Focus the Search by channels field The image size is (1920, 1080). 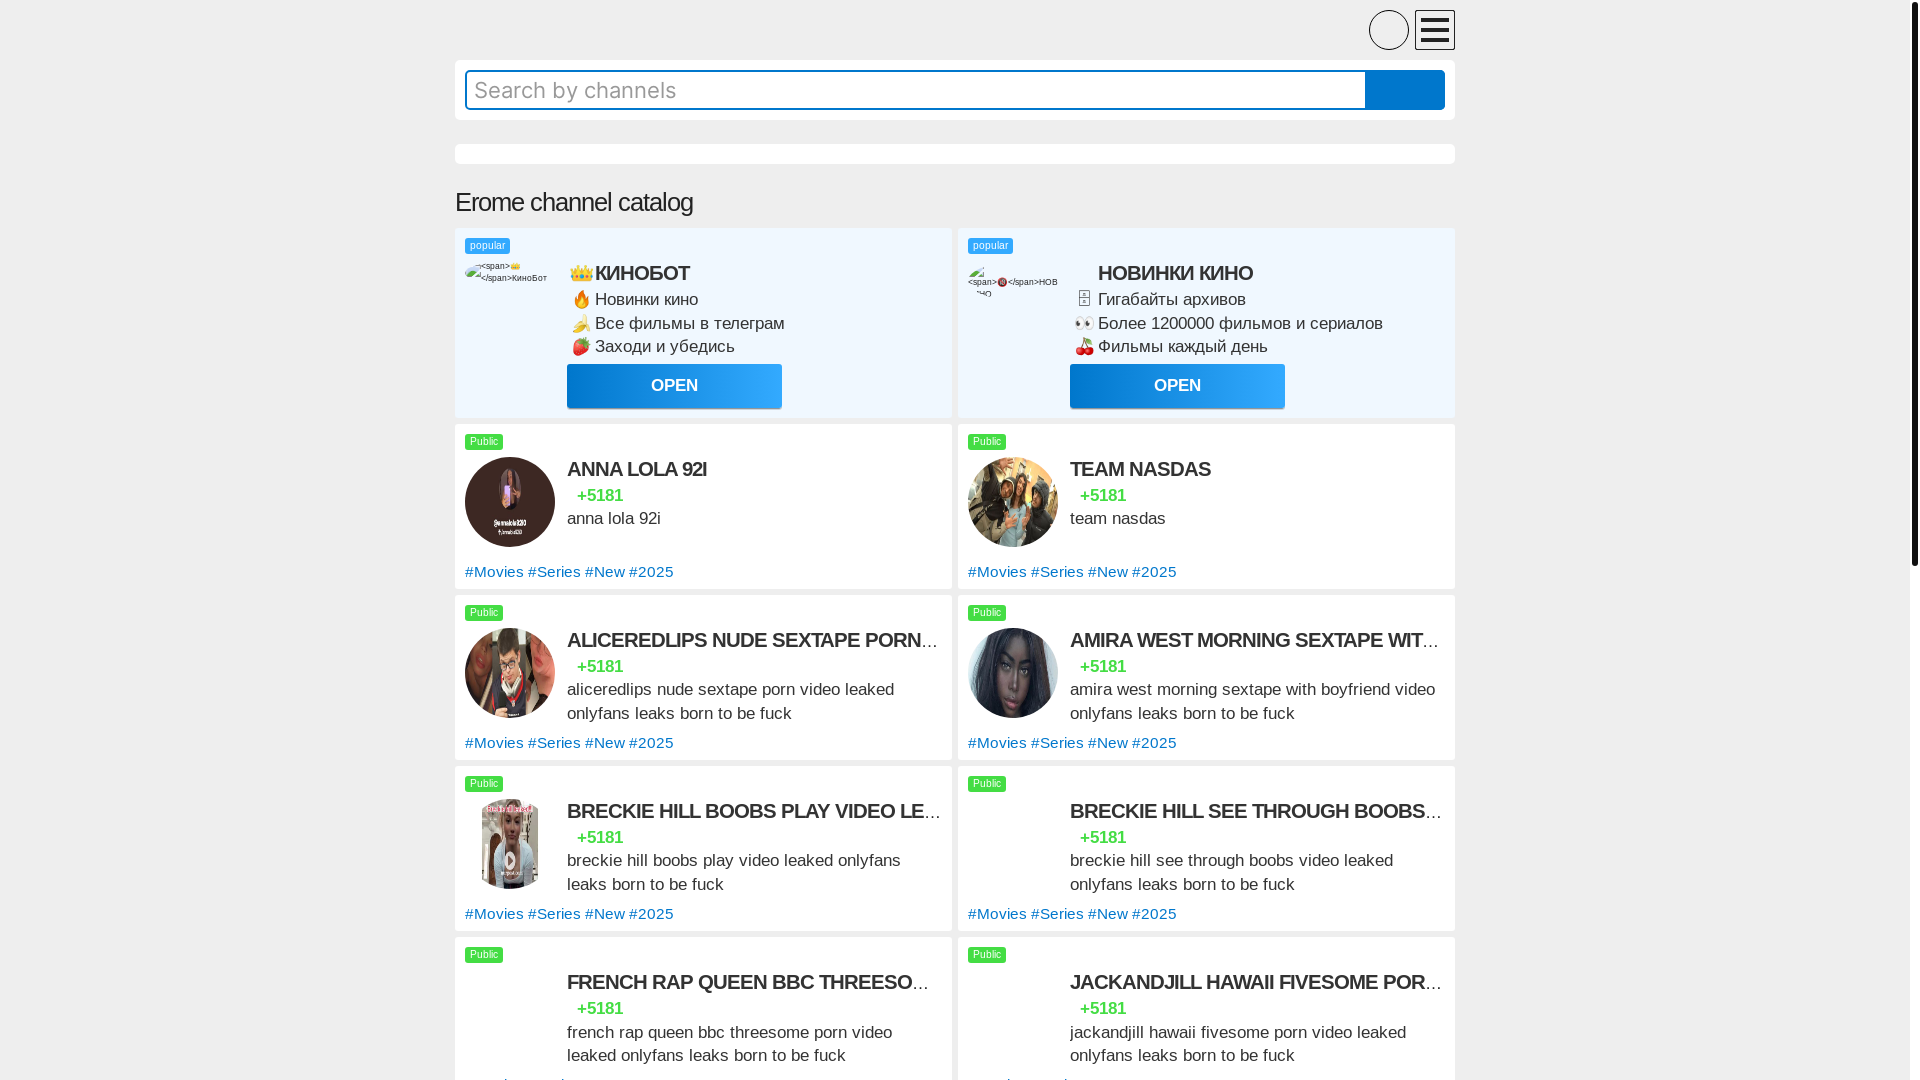(x=915, y=90)
